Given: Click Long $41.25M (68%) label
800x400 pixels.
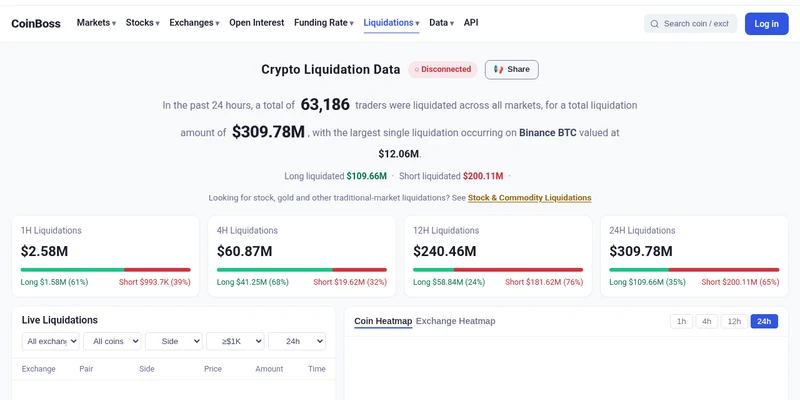Looking at the screenshot, I should point(253,282).
